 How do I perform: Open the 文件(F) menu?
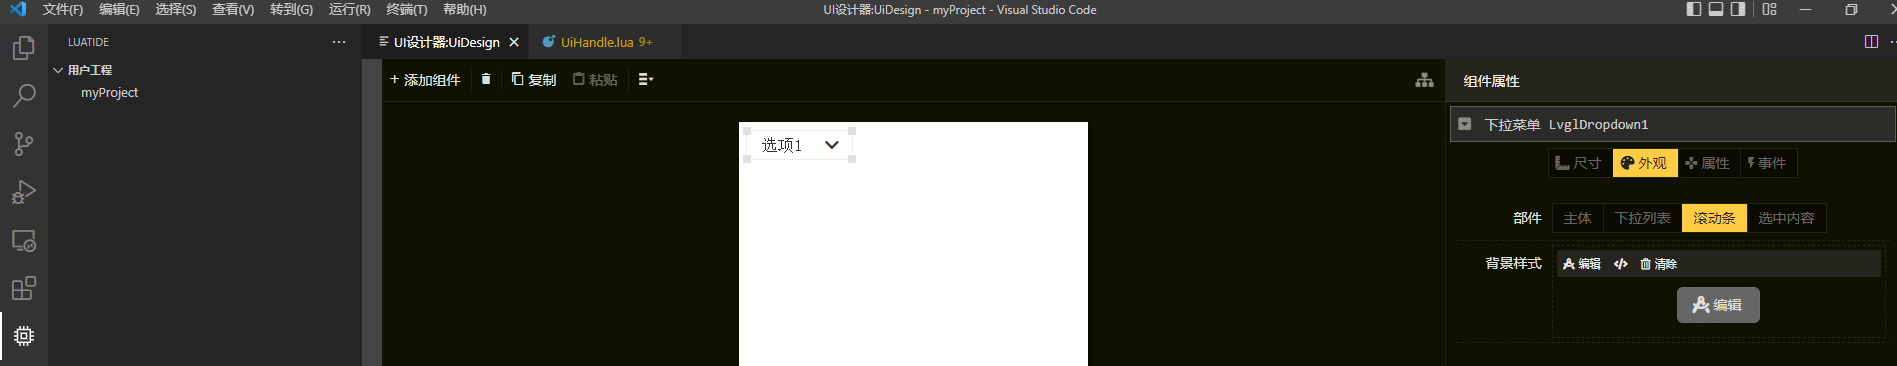tap(63, 9)
